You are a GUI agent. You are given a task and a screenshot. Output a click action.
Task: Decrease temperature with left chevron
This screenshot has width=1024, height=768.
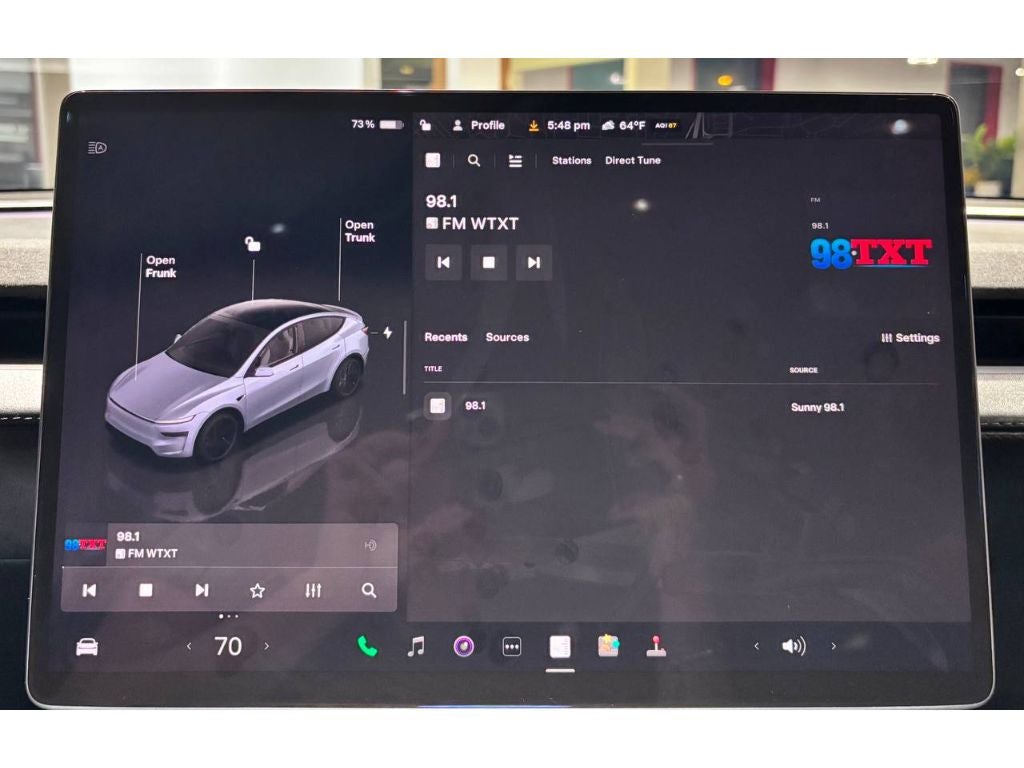click(189, 647)
